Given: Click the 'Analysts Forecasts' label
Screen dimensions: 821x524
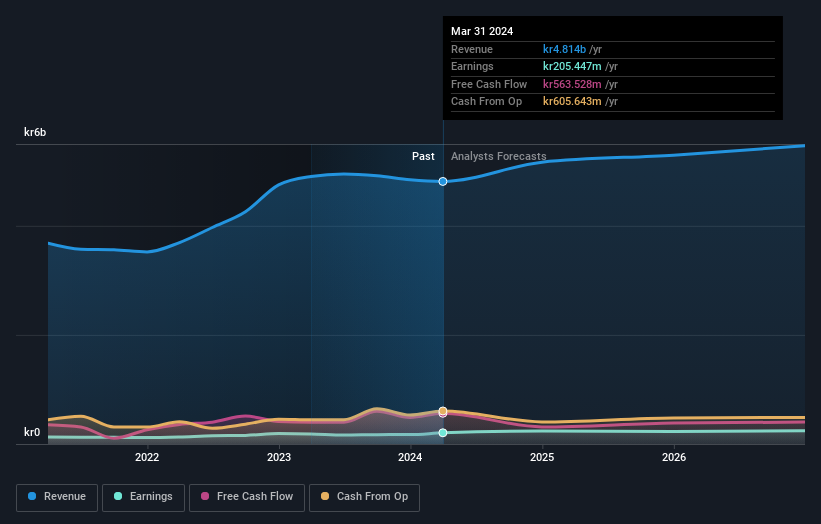Looking at the screenshot, I should (x=498, y=157).
